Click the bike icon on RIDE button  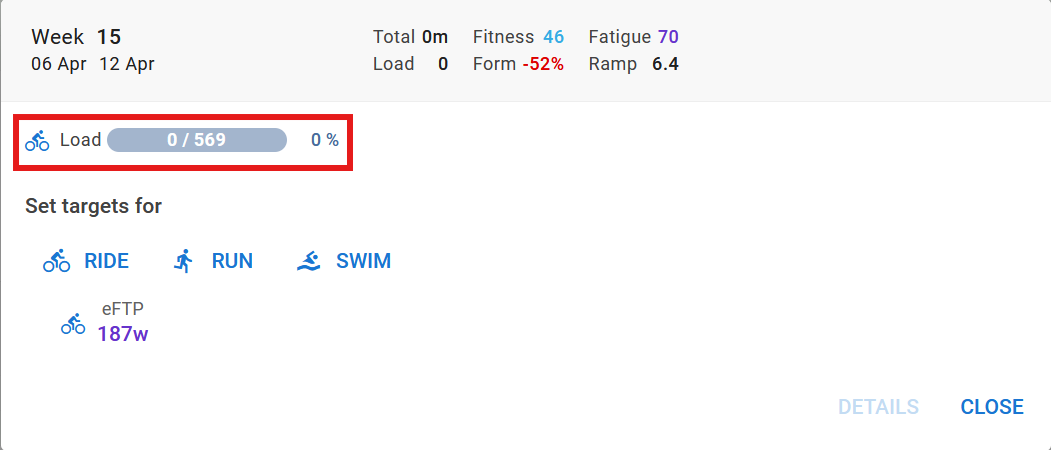pyautogui.click(x=56, y=262)
